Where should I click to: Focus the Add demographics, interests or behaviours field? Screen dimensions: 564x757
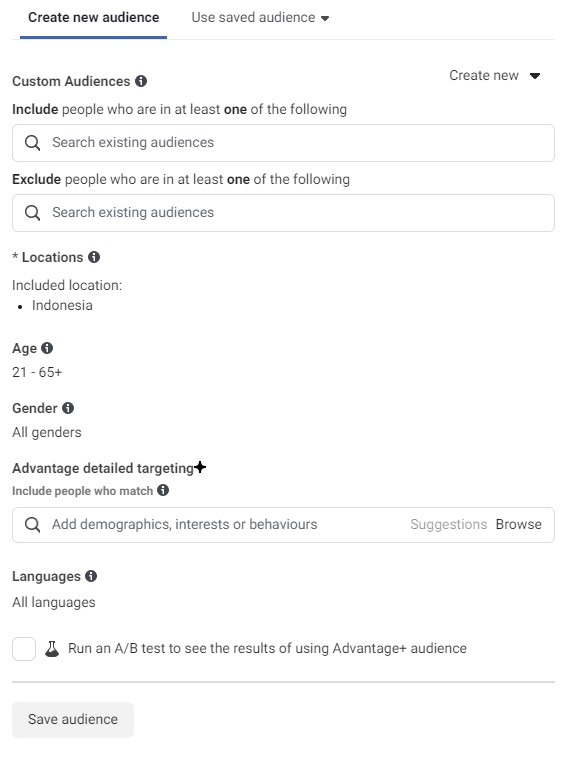[283, 525]
